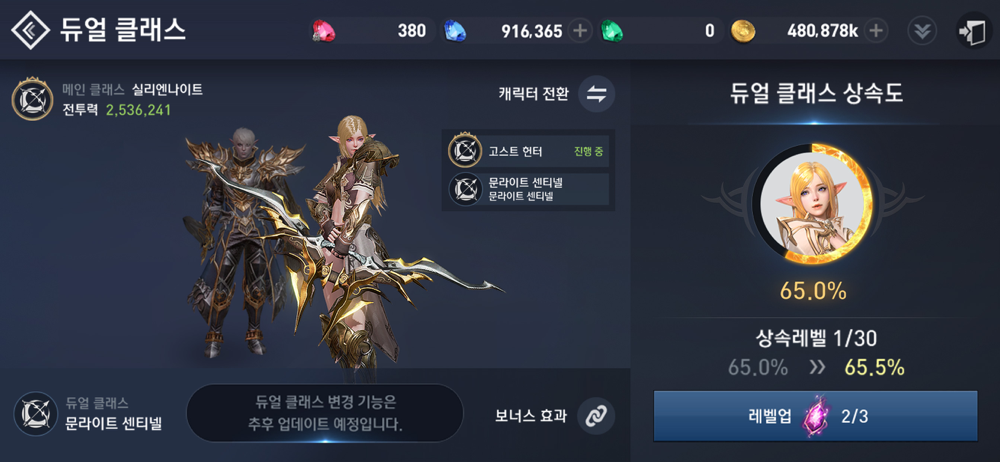Tap the green emerald currency icon

(612, 31)
